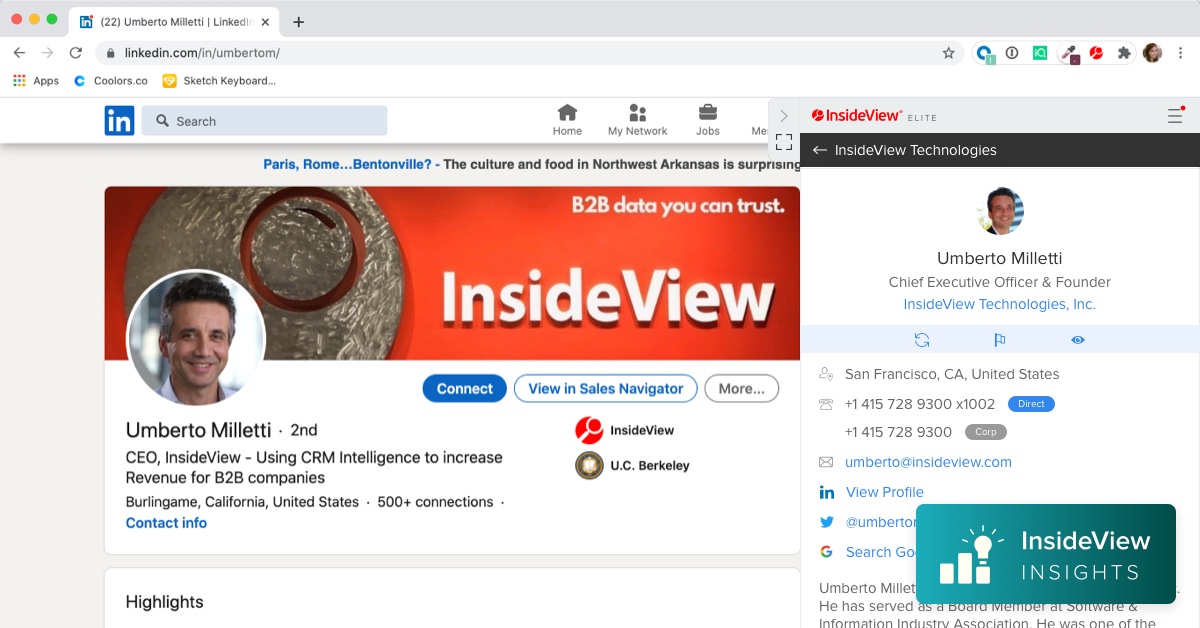This screenshot has height=628, width=1200.
Task: Open the Contact info link
Action: click(x=166, y=523)
